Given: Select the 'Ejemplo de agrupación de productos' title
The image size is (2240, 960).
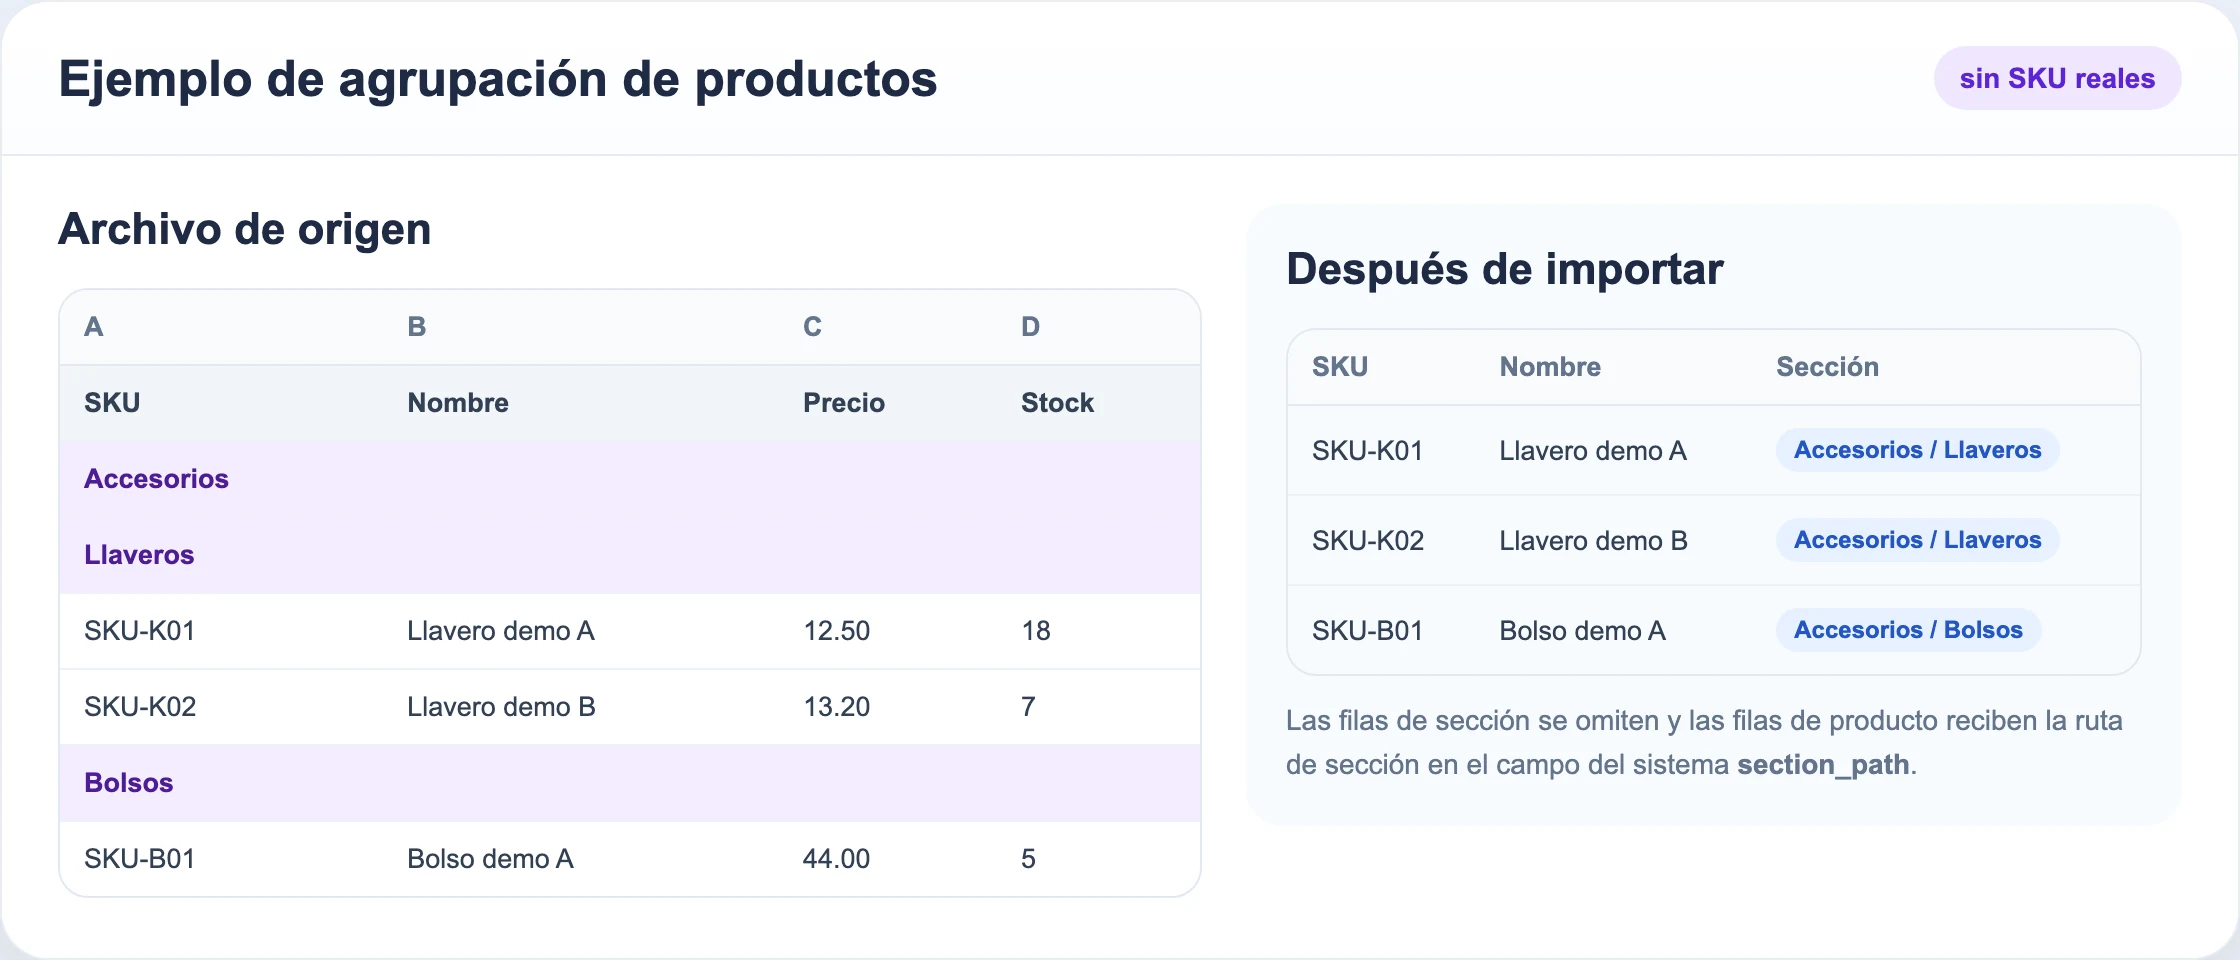Looking at the screenshot, I should (x=498, y=79).
